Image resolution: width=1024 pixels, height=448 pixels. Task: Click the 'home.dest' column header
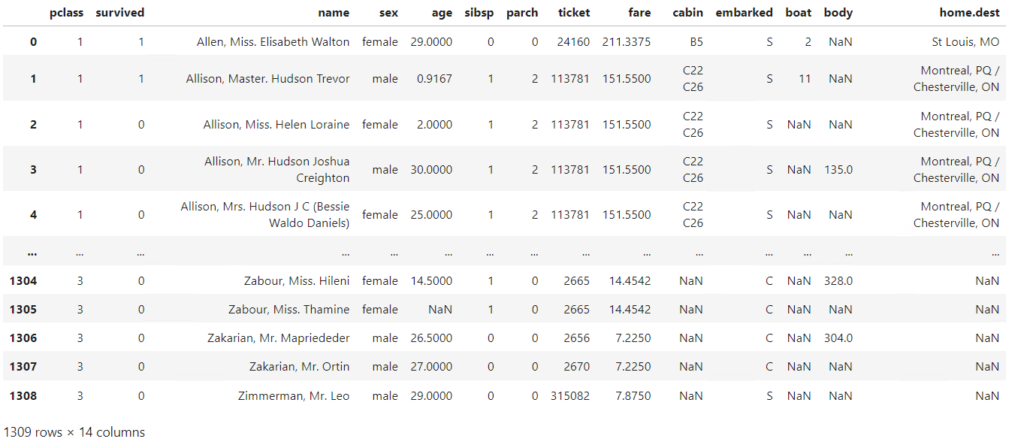click(967, 14)
